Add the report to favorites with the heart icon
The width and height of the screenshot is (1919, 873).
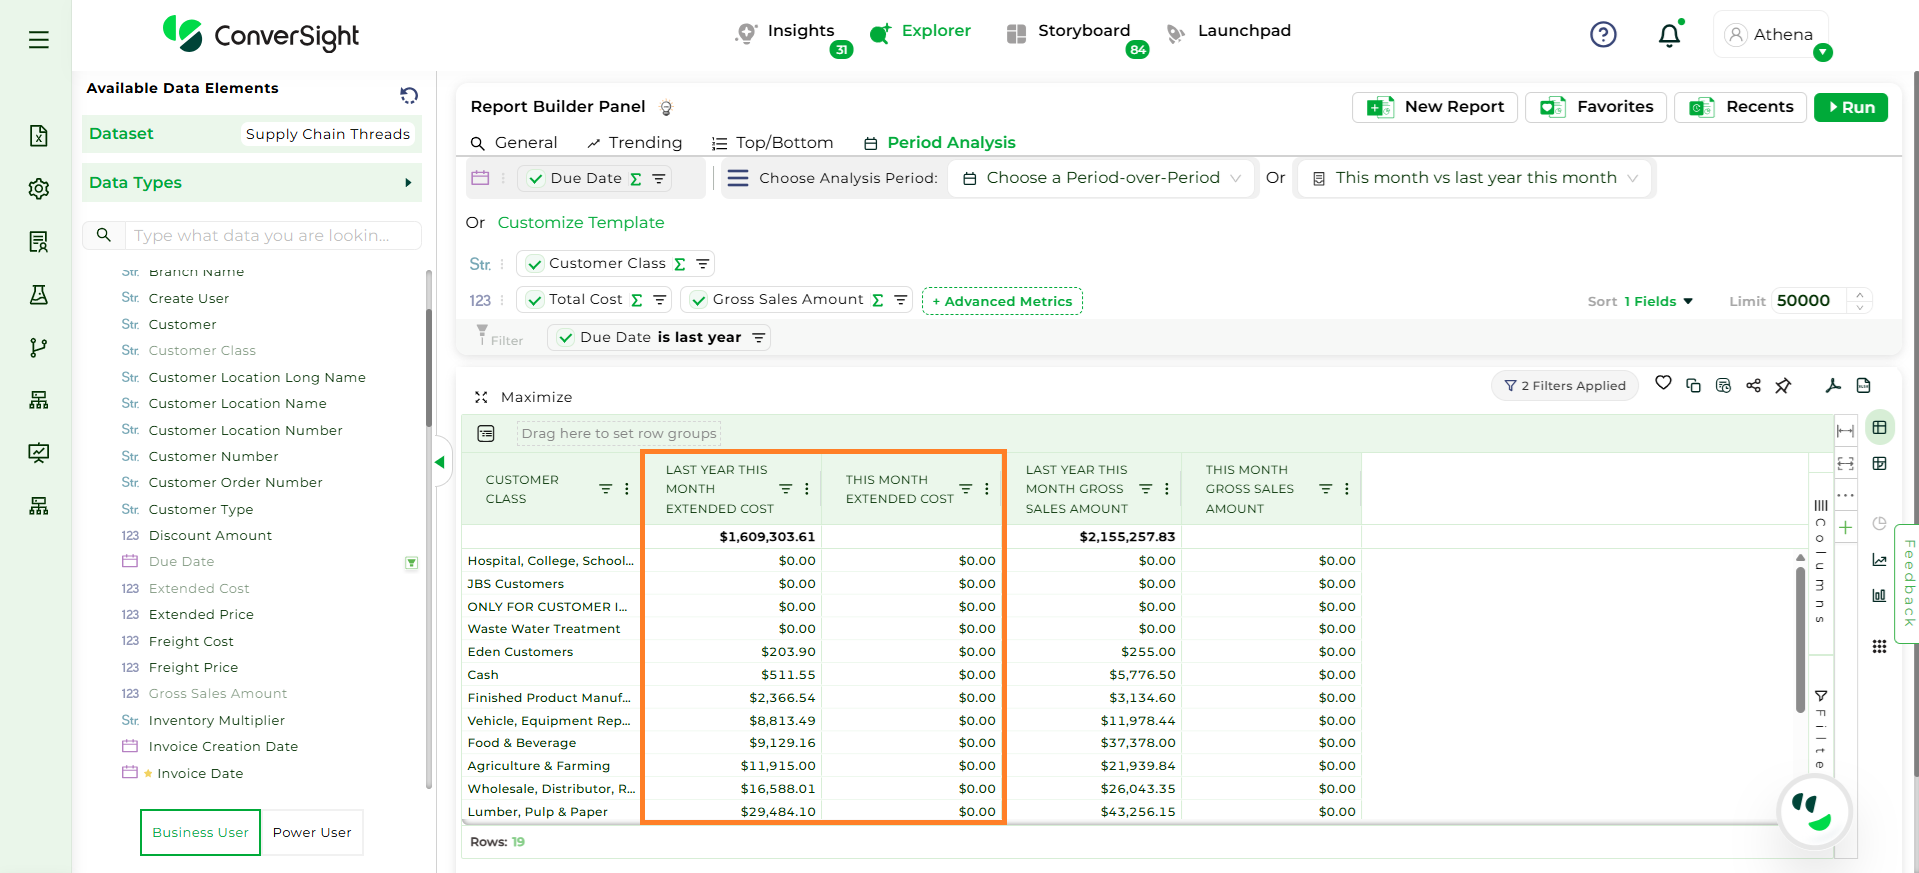pos(1663,384)
